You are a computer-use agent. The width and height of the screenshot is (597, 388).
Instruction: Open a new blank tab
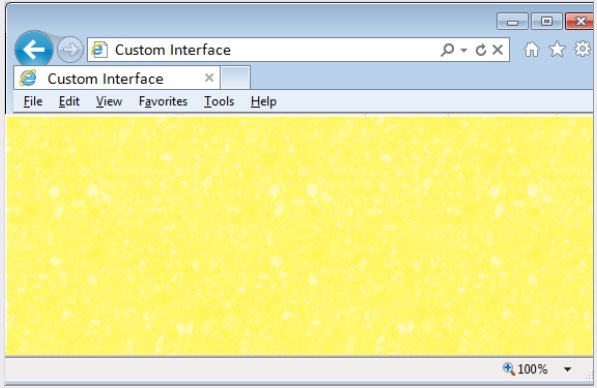point(235,78)
